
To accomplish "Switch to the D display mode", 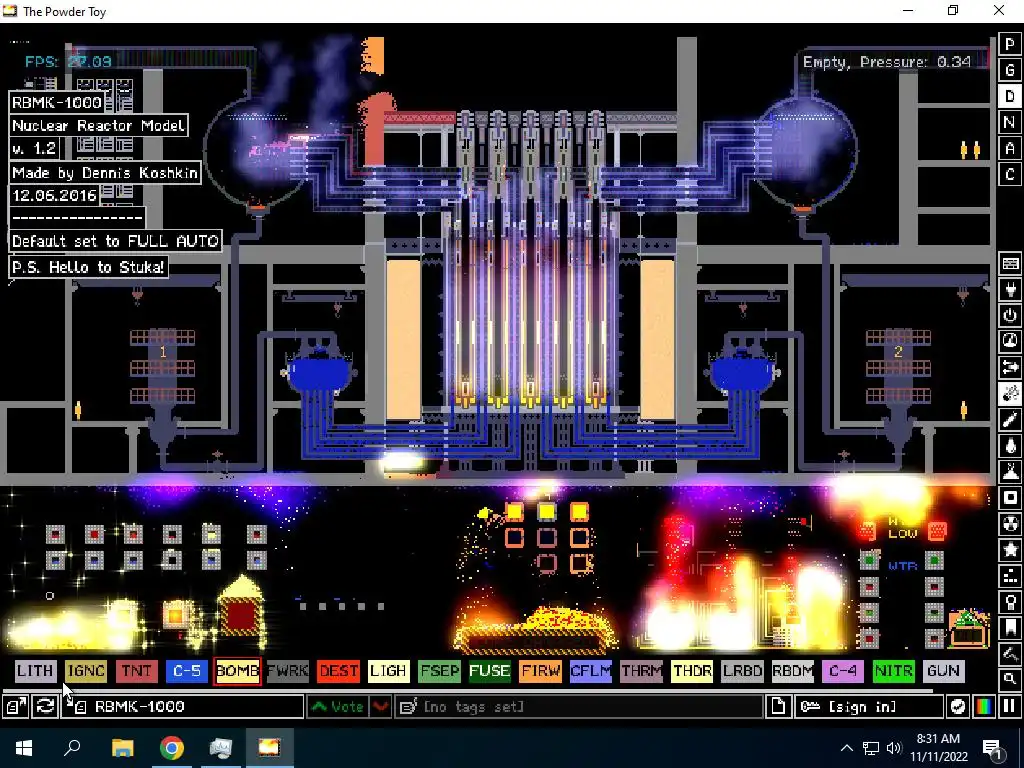I will click(x=1010, y=96).
